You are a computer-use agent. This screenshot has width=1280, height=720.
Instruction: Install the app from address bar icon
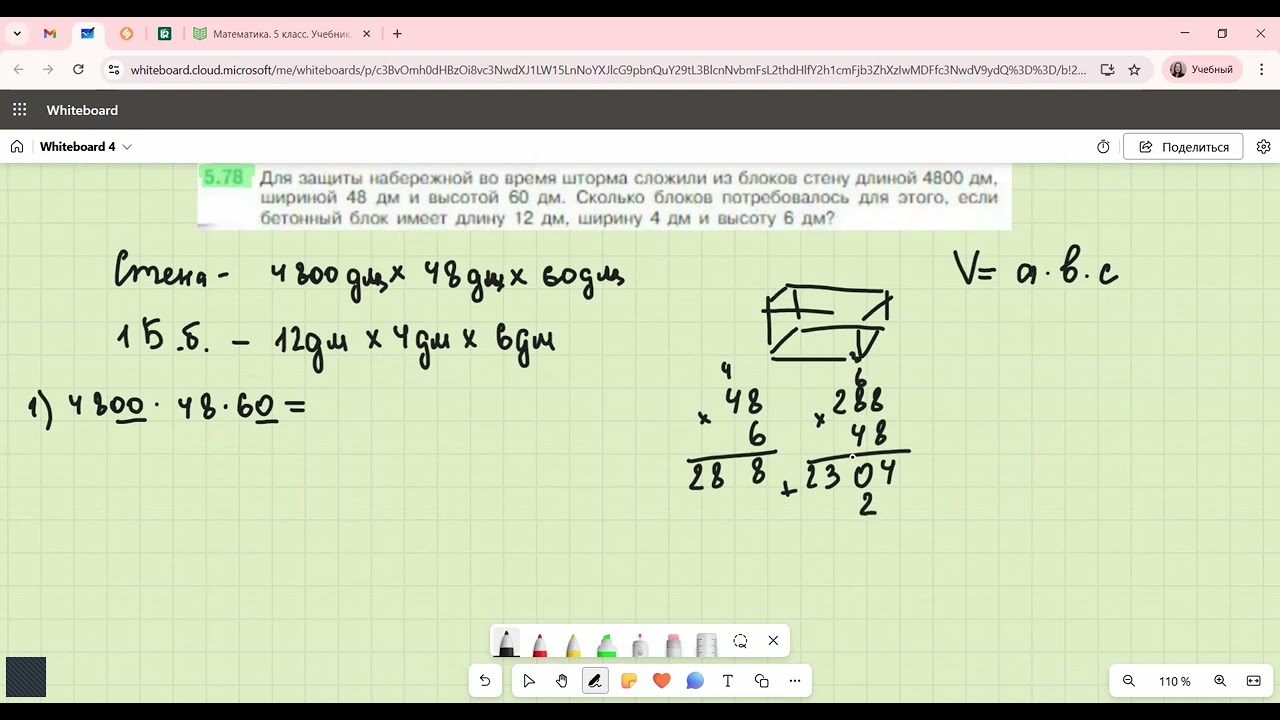click(x=1107, y=70)
